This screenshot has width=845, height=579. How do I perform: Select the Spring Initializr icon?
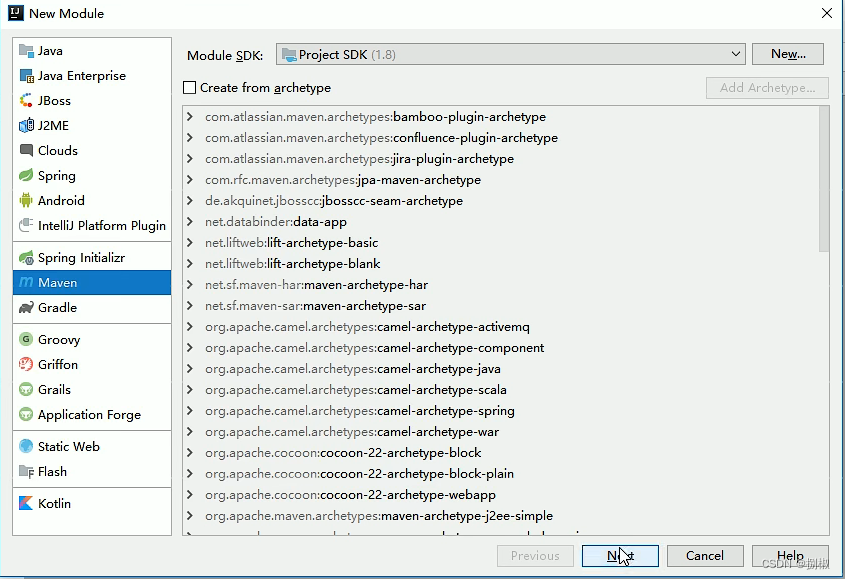[x=26, y=258]
